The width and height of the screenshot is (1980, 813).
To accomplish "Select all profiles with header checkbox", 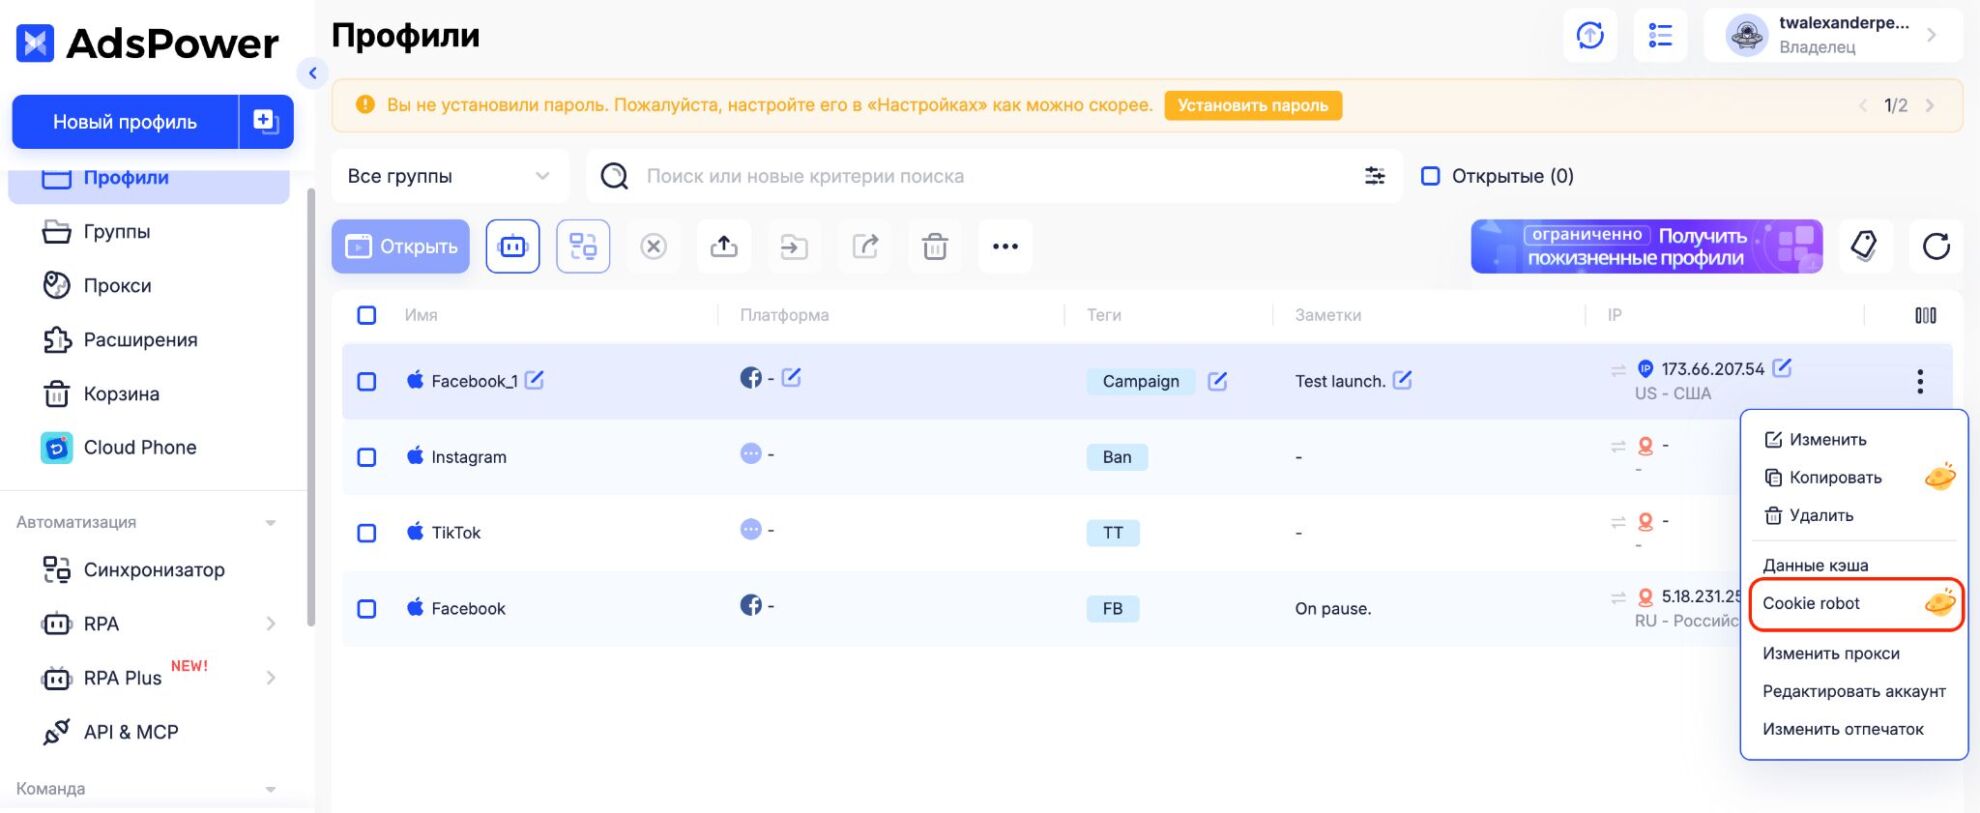I will 367,315.
